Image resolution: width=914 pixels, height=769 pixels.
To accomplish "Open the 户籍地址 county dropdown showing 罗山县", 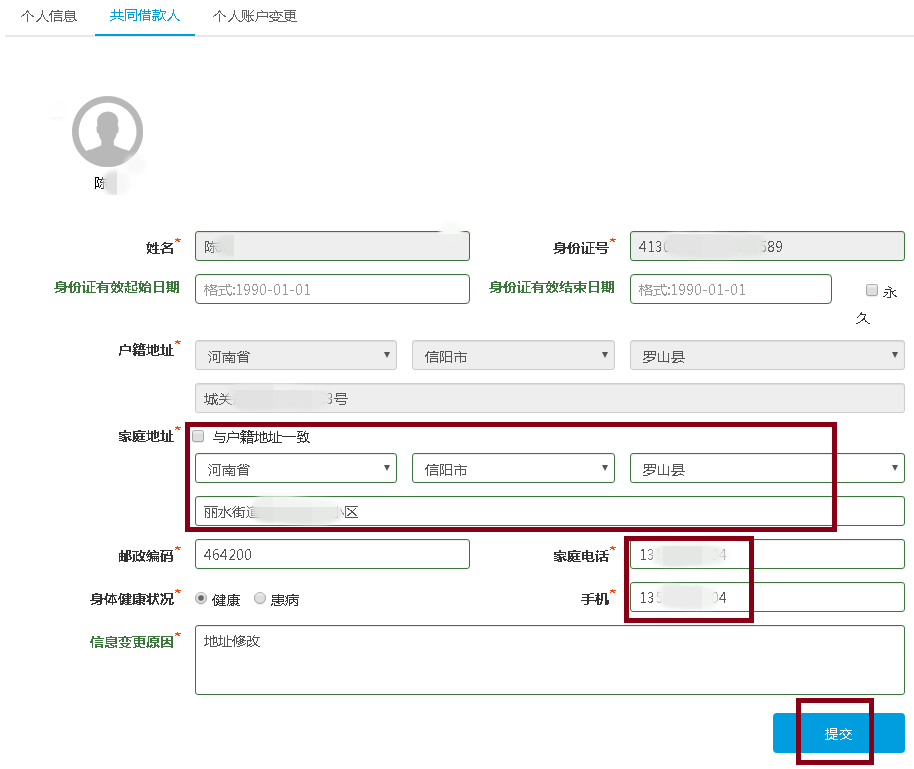I will (x=766, y=355).
